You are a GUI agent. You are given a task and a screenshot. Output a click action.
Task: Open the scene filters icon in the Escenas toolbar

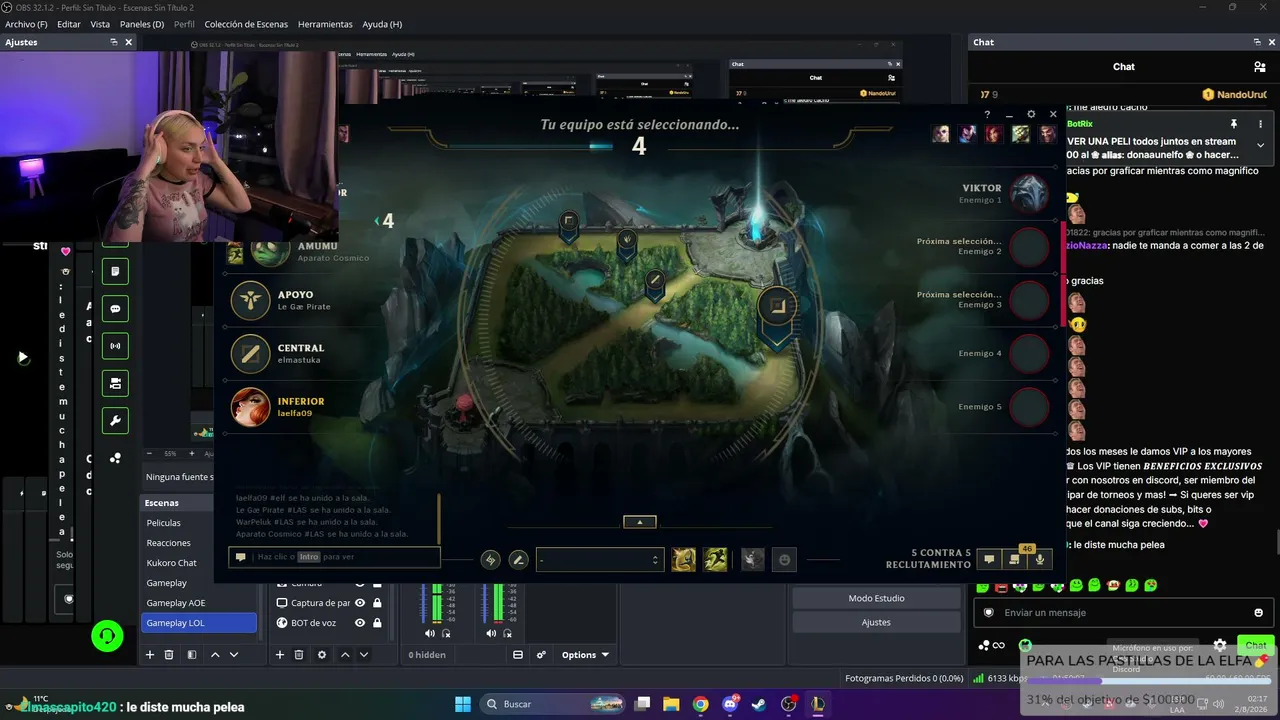(190, 655)
